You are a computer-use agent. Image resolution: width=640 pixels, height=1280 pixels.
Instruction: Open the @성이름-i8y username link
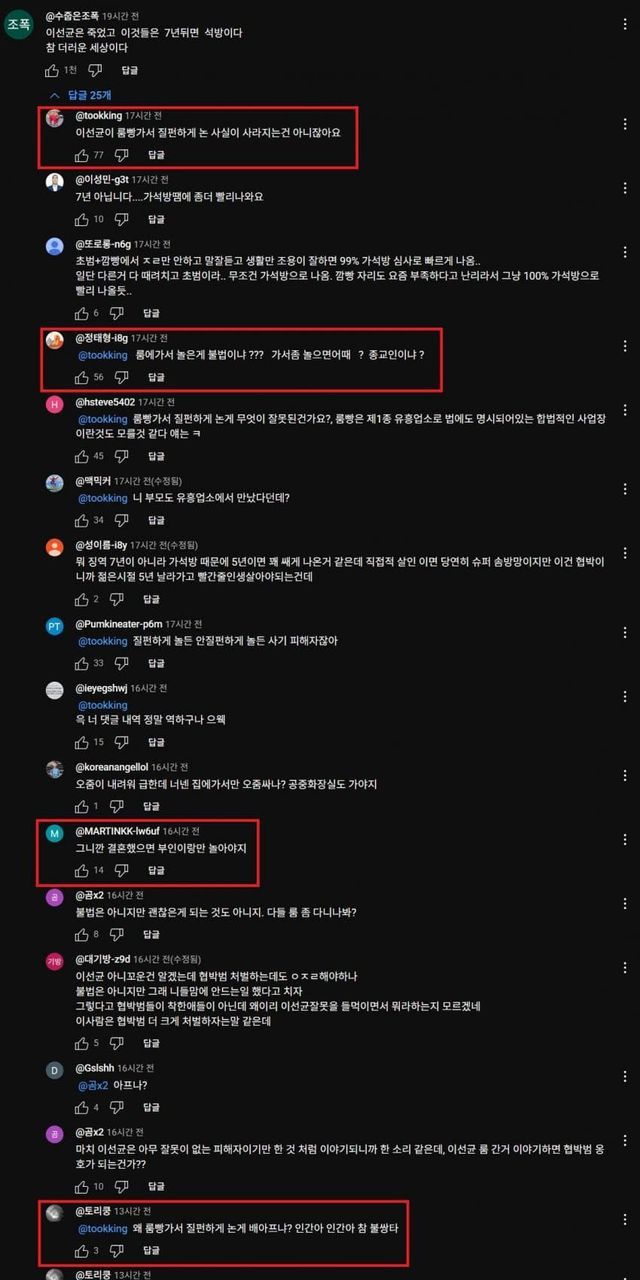101,545
